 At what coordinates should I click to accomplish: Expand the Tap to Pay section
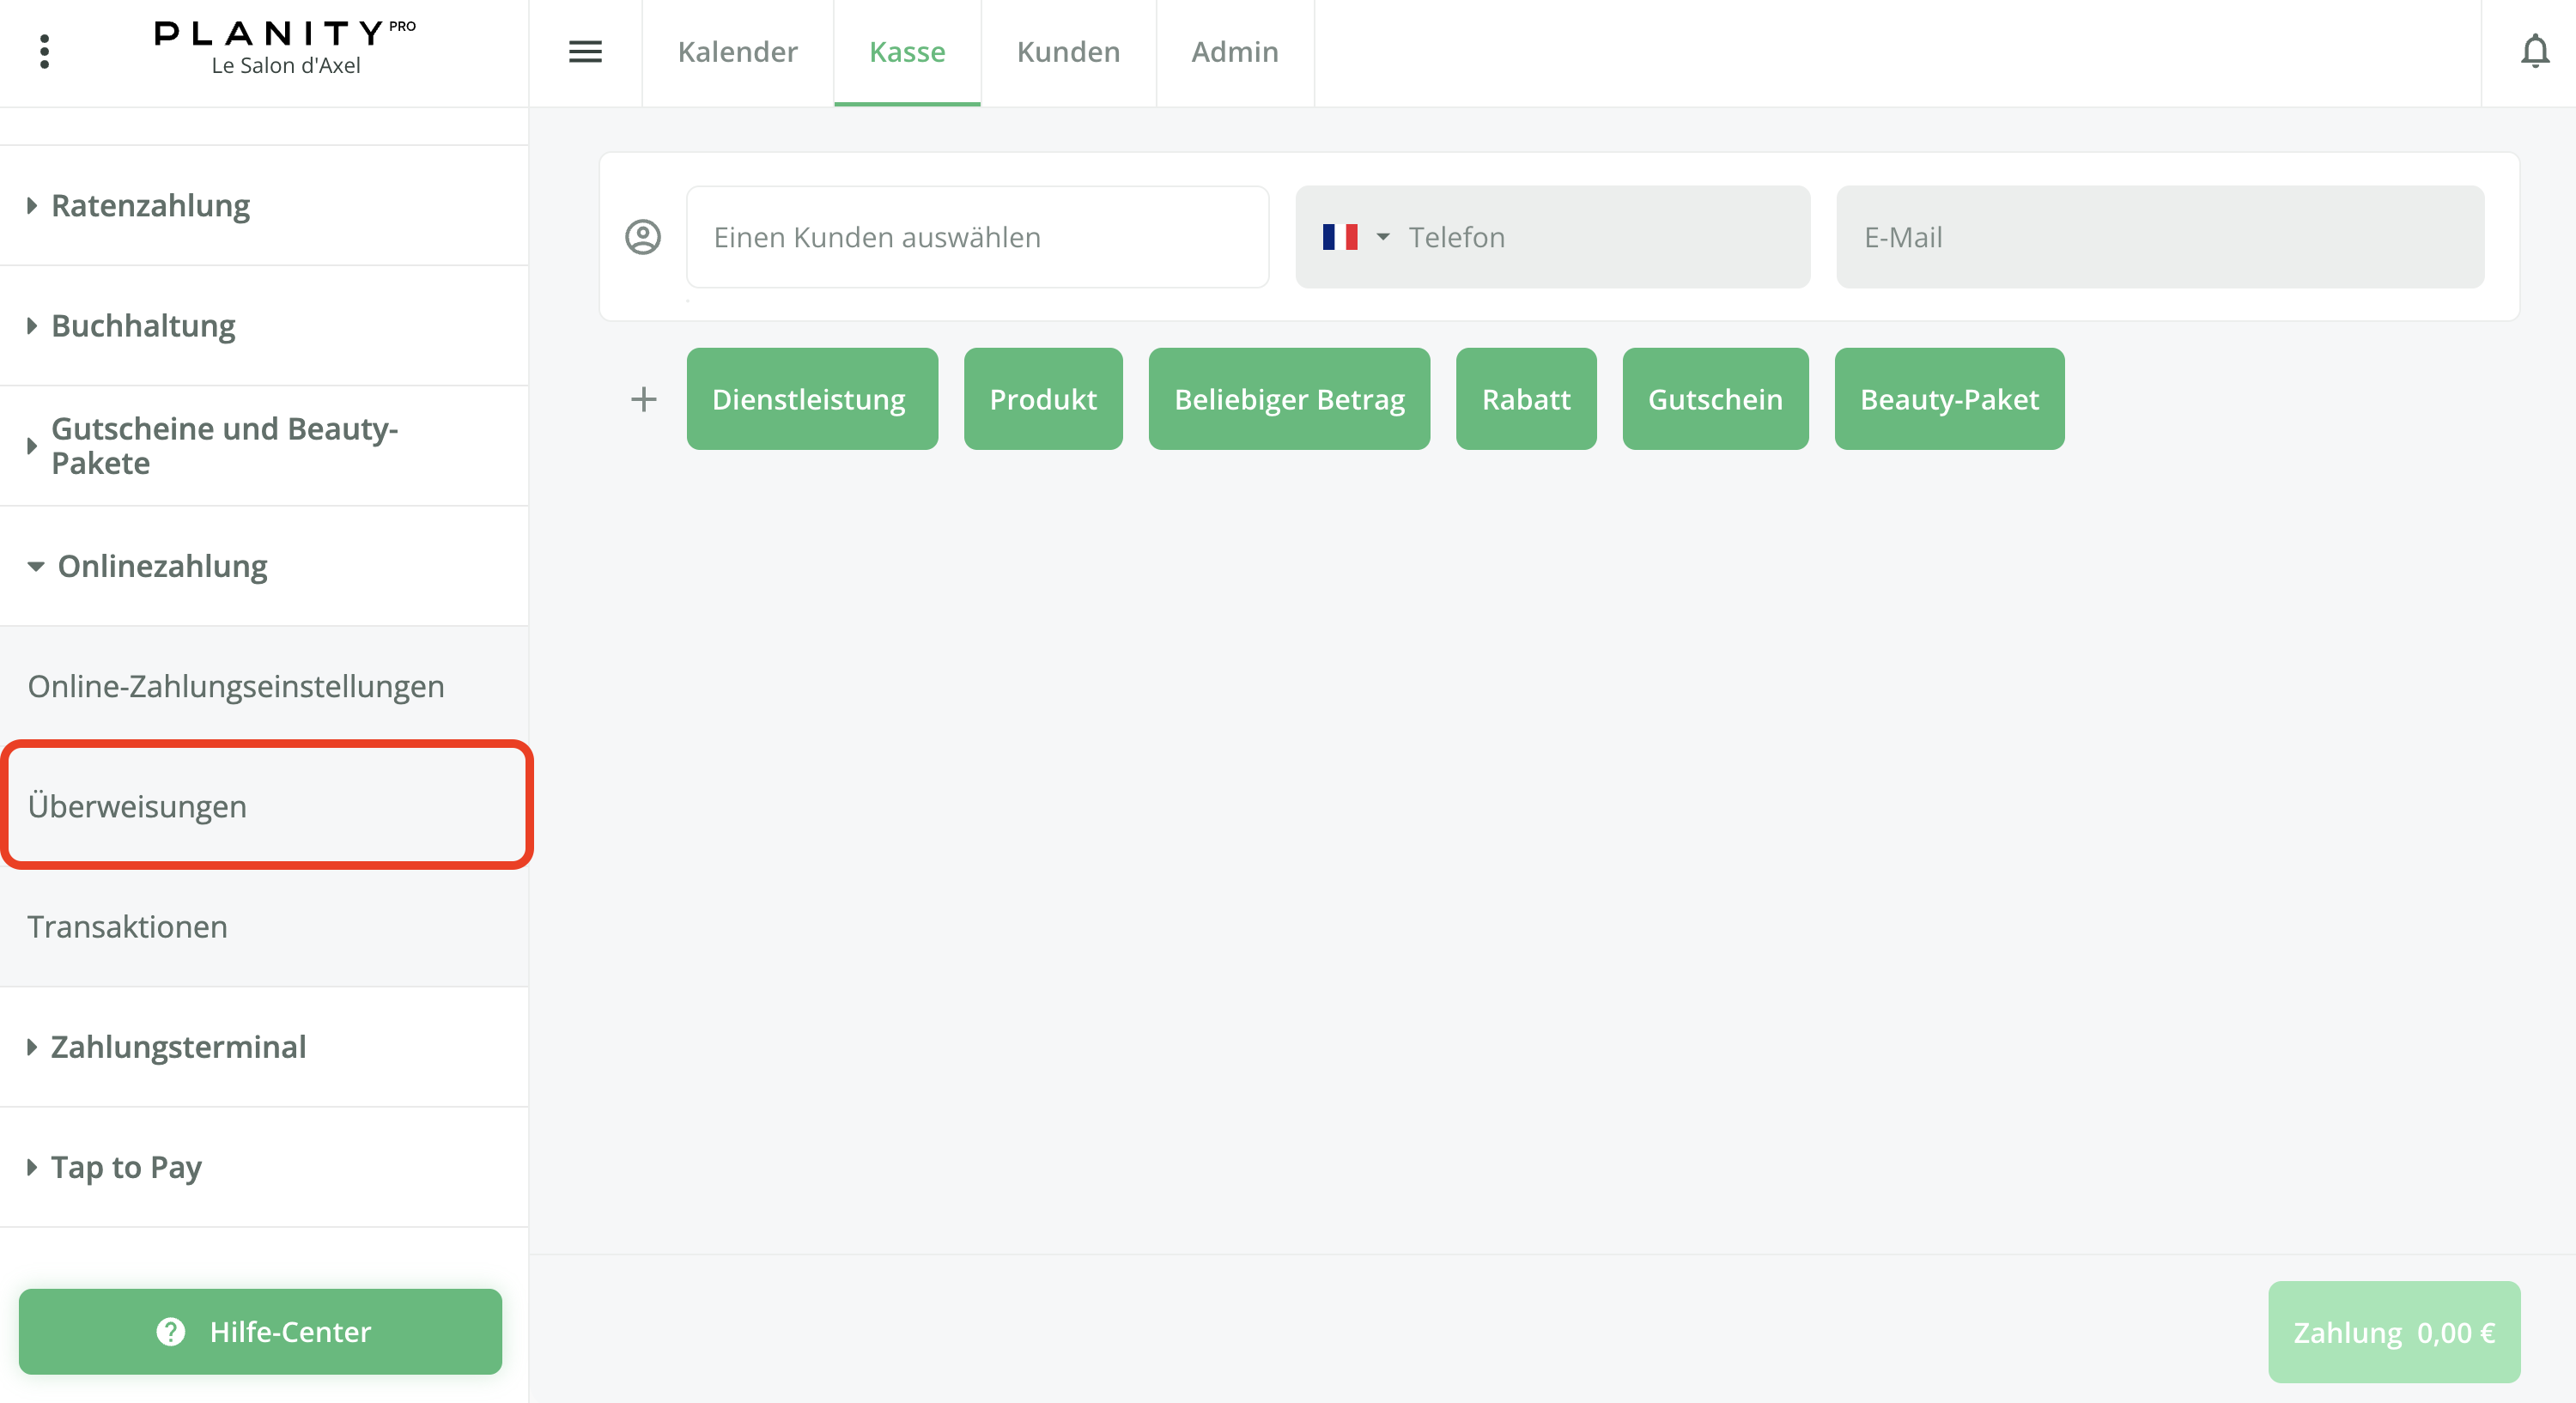click(x=126, y=1167)
